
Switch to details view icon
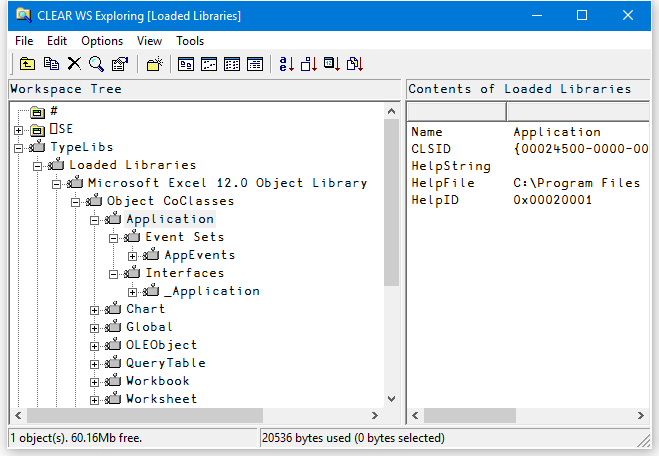[x=255, y=64]
